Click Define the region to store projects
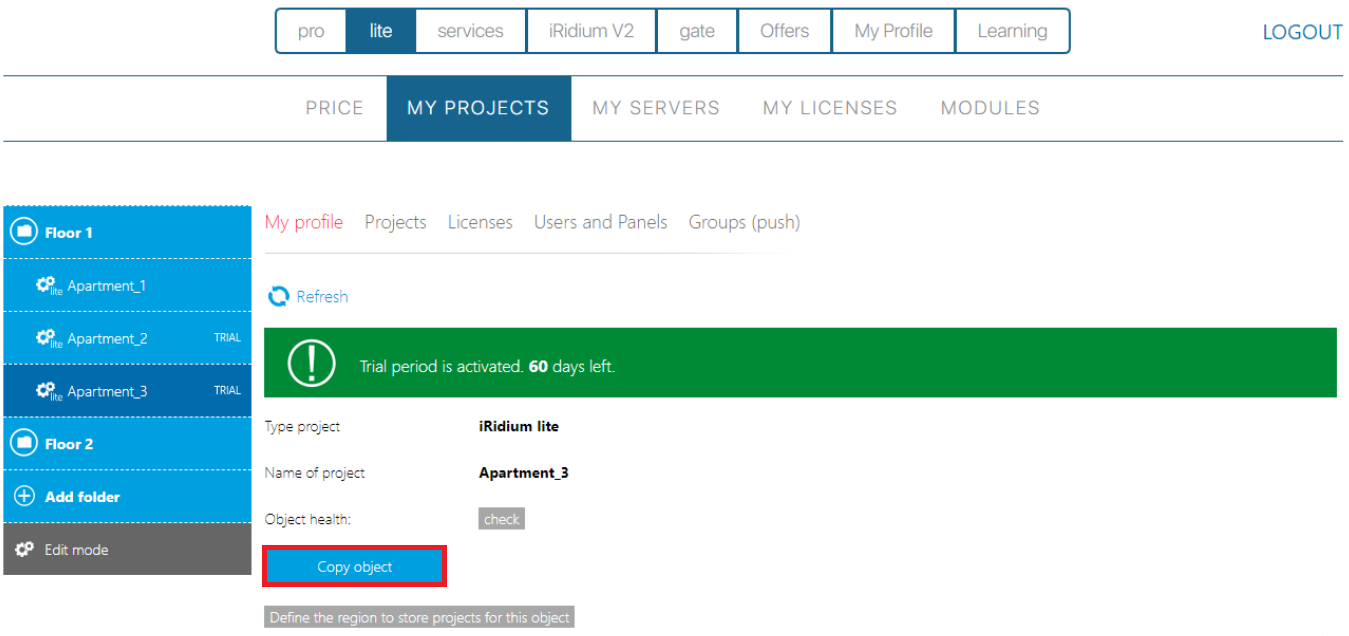Screen dimensions: 1349x636 (419, 618)
